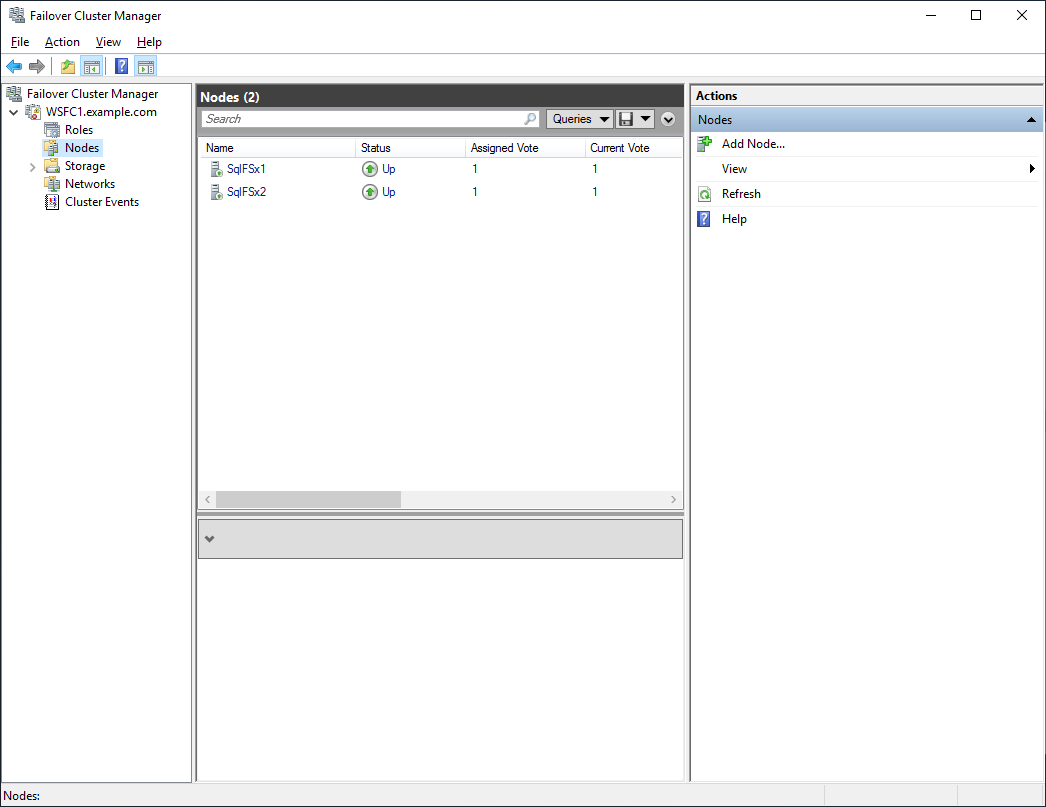1046x807 pixels.
Task: Click the scroll right arrow in node list
Action: tap(673, 500)
